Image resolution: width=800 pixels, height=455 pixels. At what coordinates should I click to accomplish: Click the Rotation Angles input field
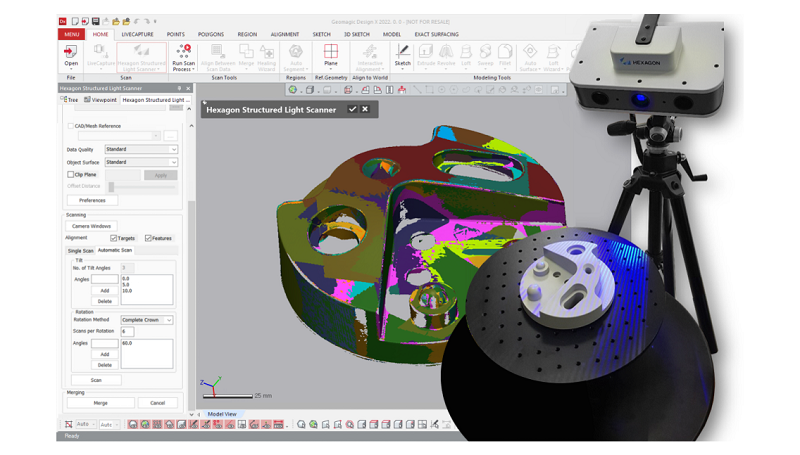click(105, 343)
